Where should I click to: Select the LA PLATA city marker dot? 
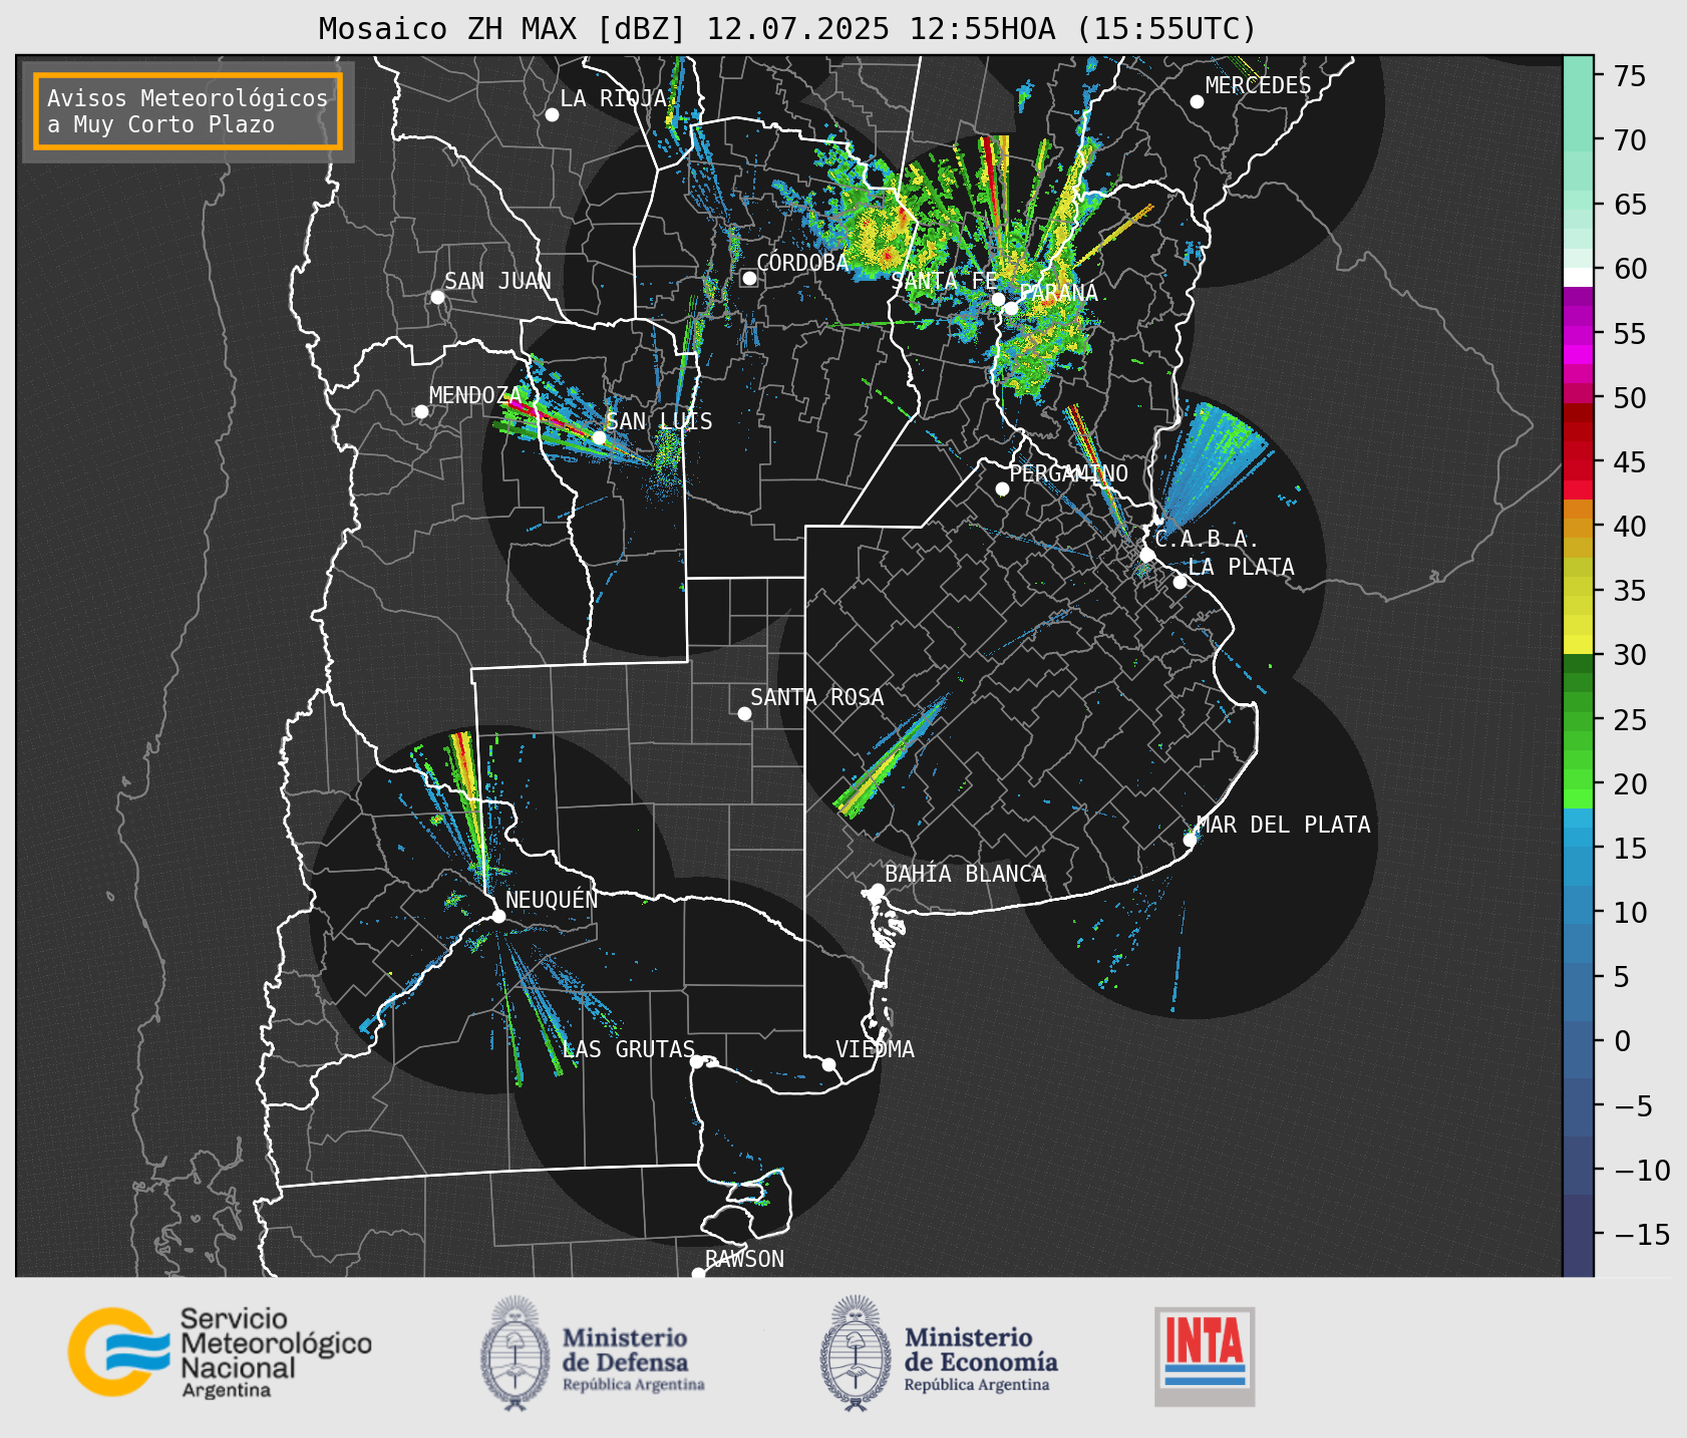[1180, 582]
